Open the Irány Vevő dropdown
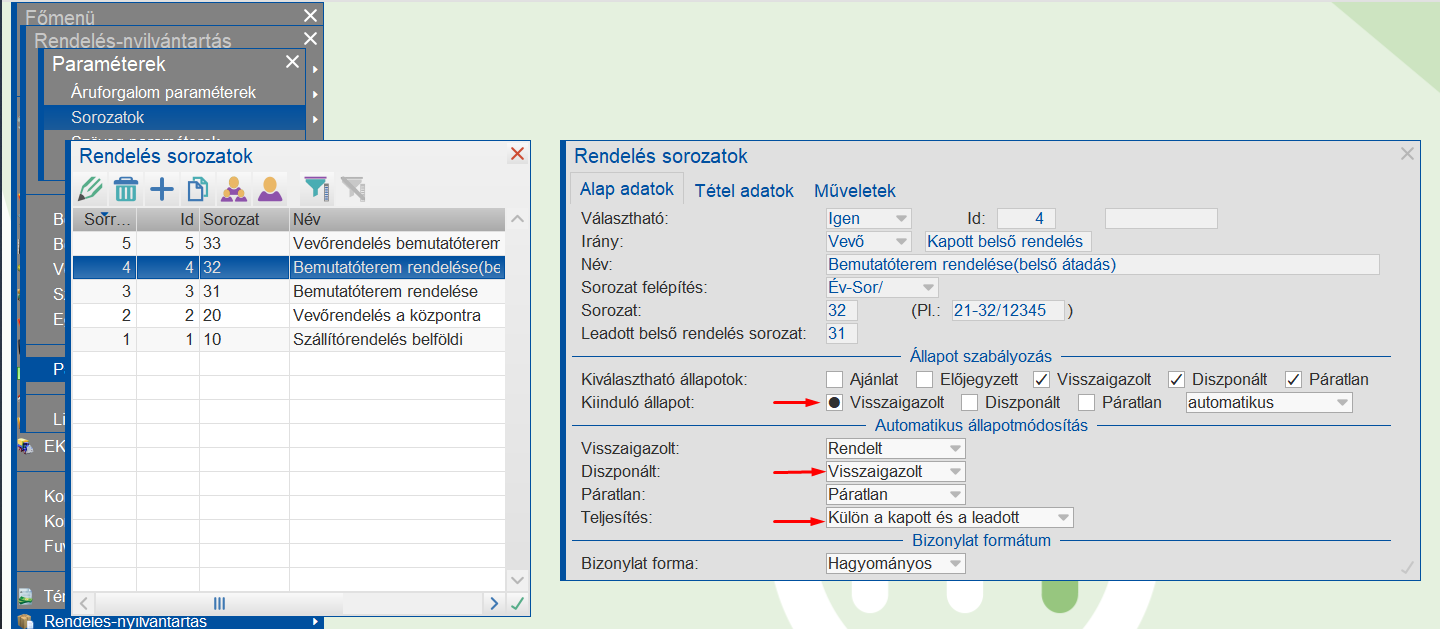1440x629 pixels. click(x=868, y=241)
